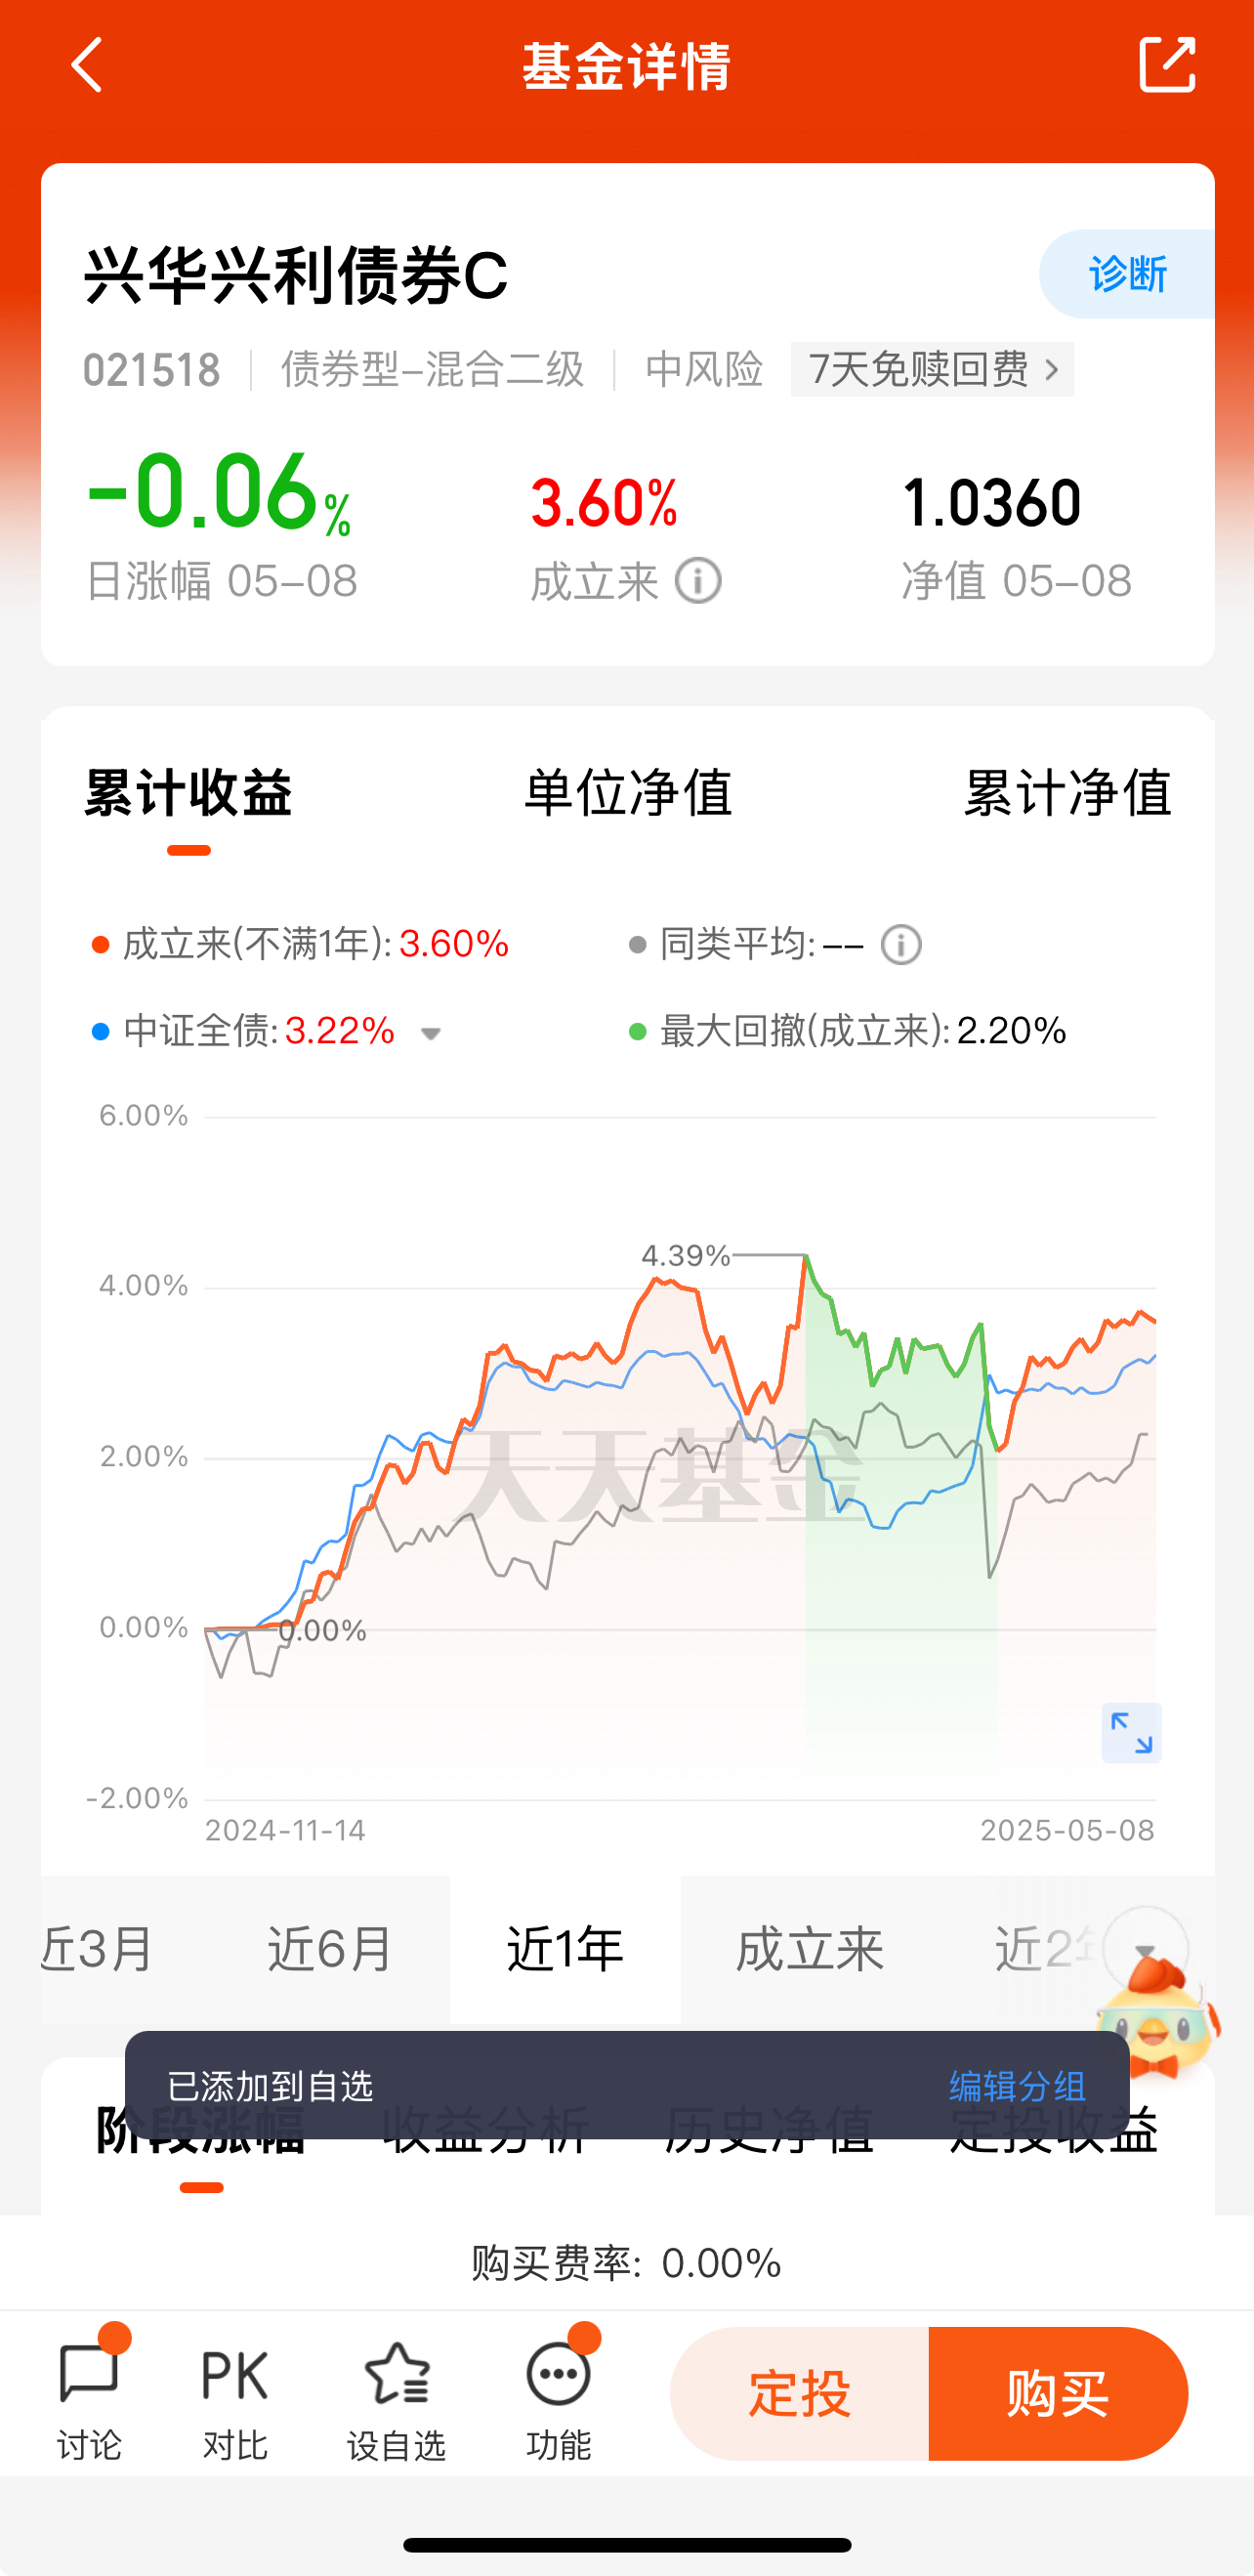Select the 近6月 time range
This screenshot has height=2576, width=1254.
coord(331,1949)
